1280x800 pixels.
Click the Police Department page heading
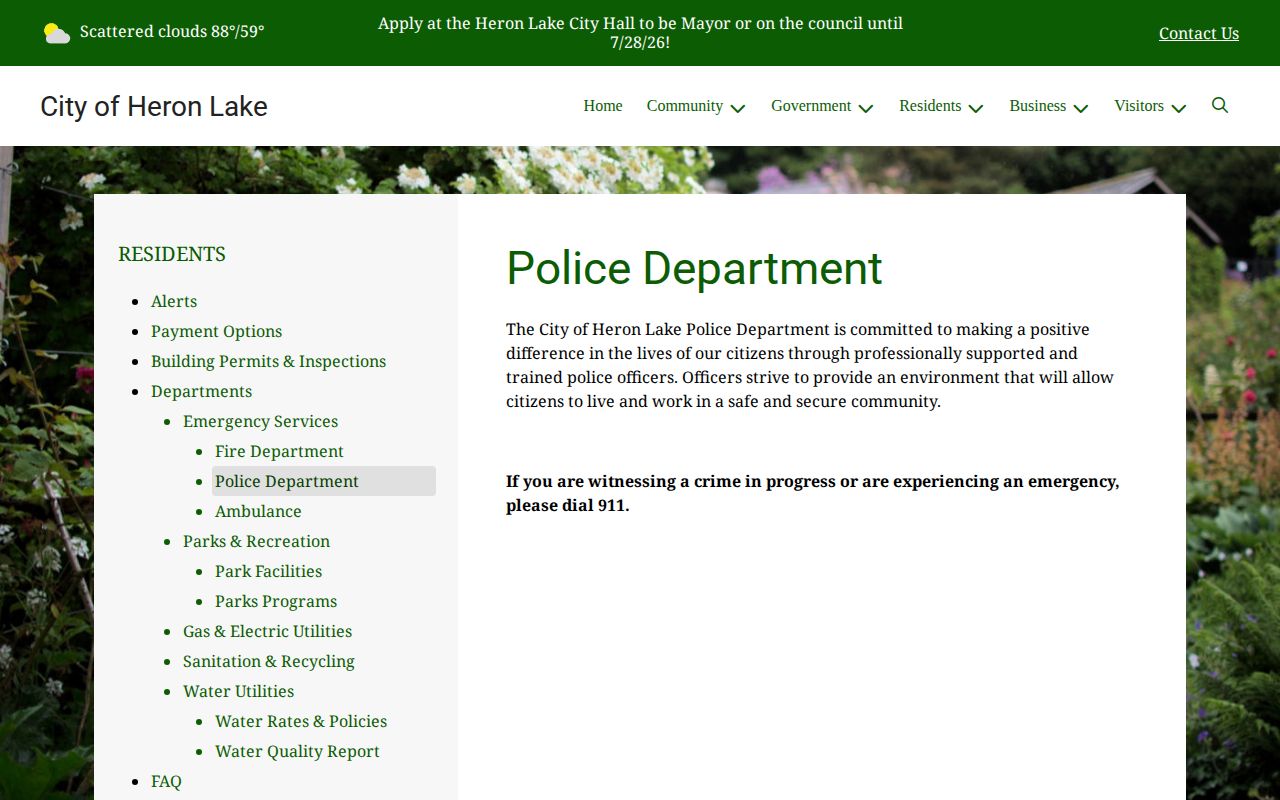click(x=694, y=268)
